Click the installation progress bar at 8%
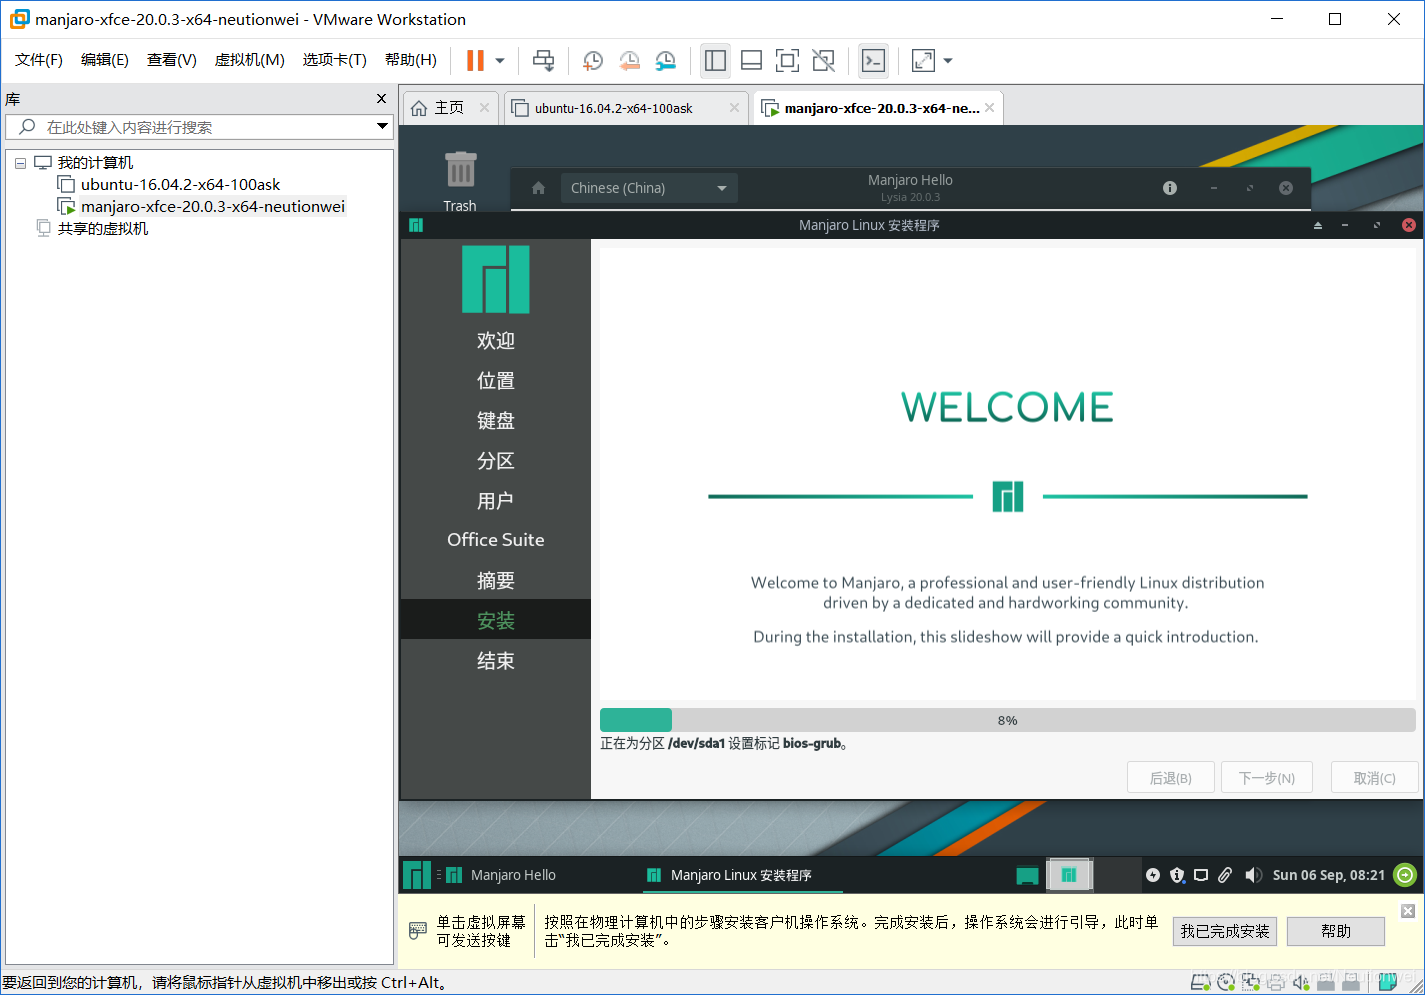The width and height of the screenshot is (1425, 995). [1007, 720]
